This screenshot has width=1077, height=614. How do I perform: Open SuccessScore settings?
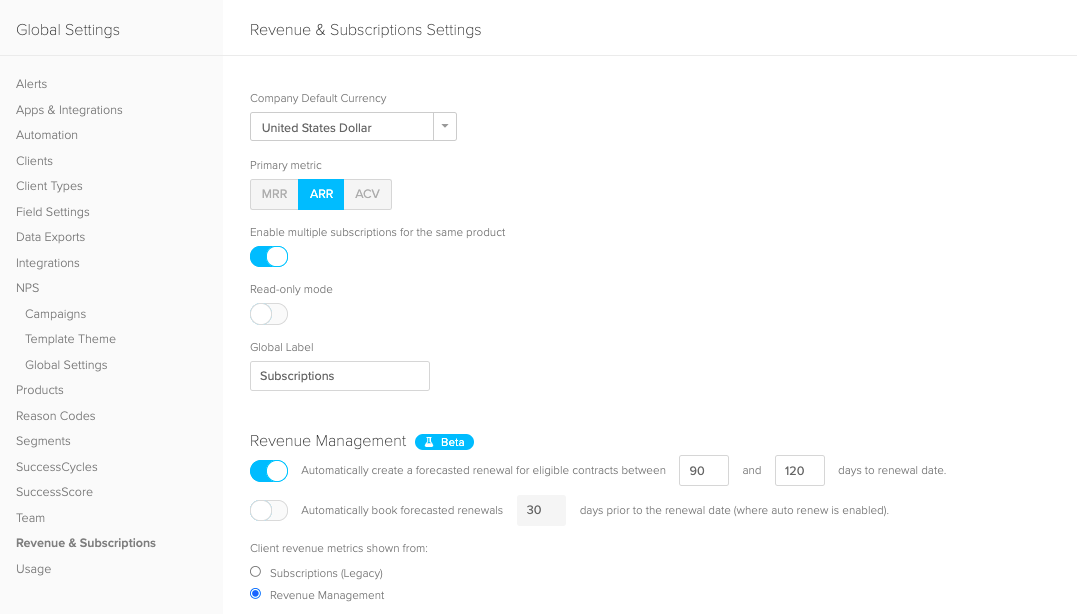click(54, 492)
